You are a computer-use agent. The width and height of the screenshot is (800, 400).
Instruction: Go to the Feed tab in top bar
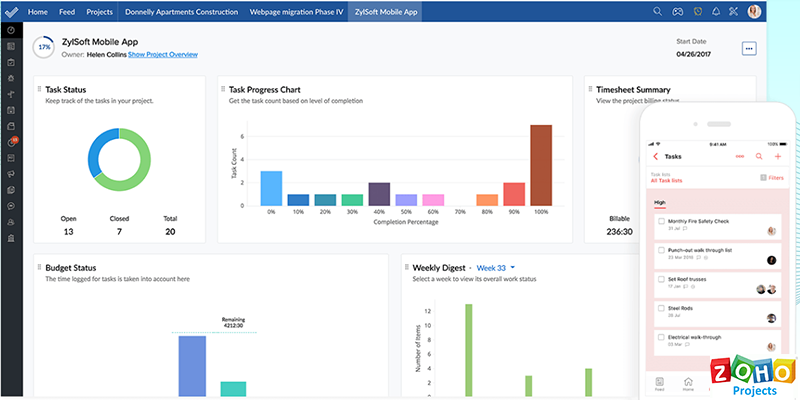pos(67,12)
